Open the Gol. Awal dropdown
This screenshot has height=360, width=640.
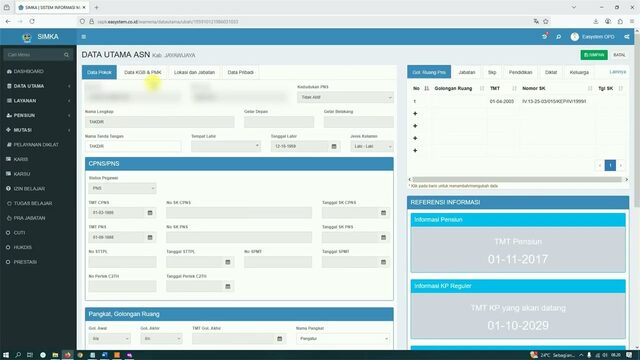[x=109, y=338]
